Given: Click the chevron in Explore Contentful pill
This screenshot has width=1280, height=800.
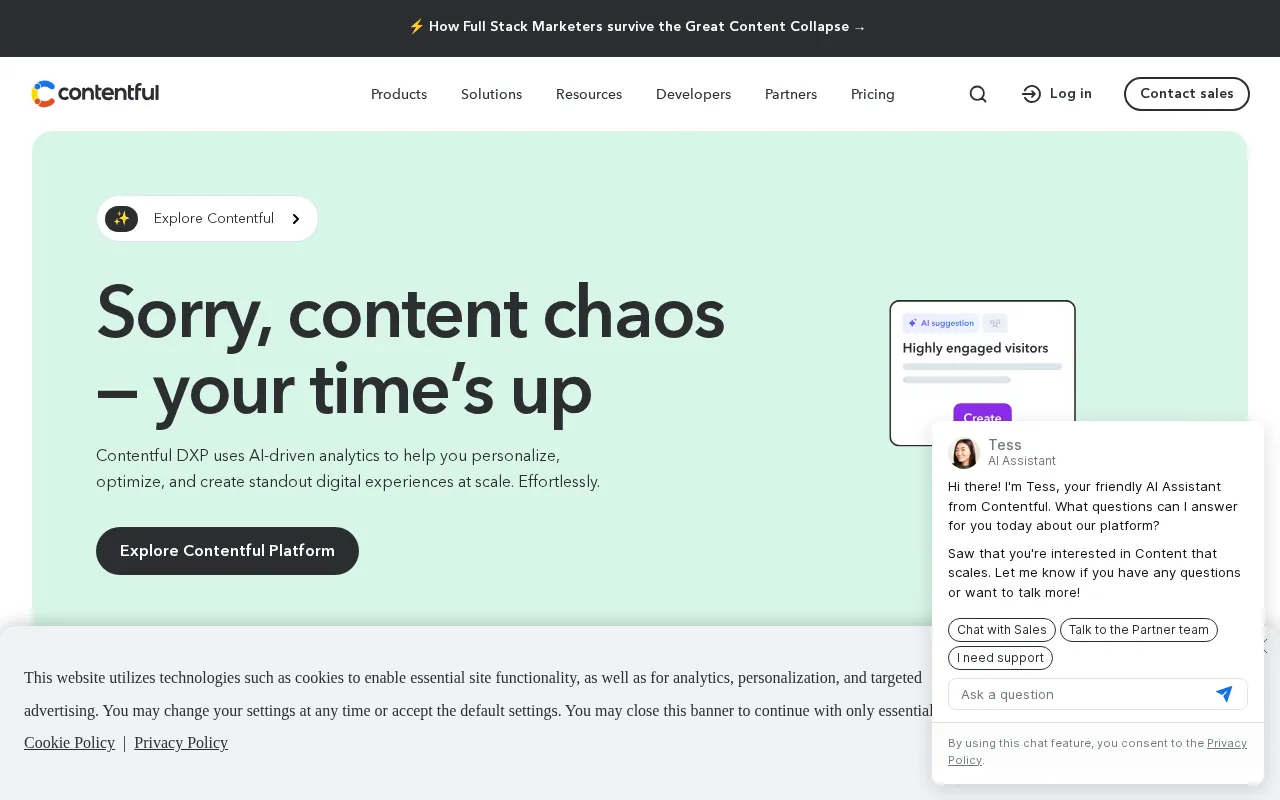Looking at the screenshot, I should [x=296, y=219].
